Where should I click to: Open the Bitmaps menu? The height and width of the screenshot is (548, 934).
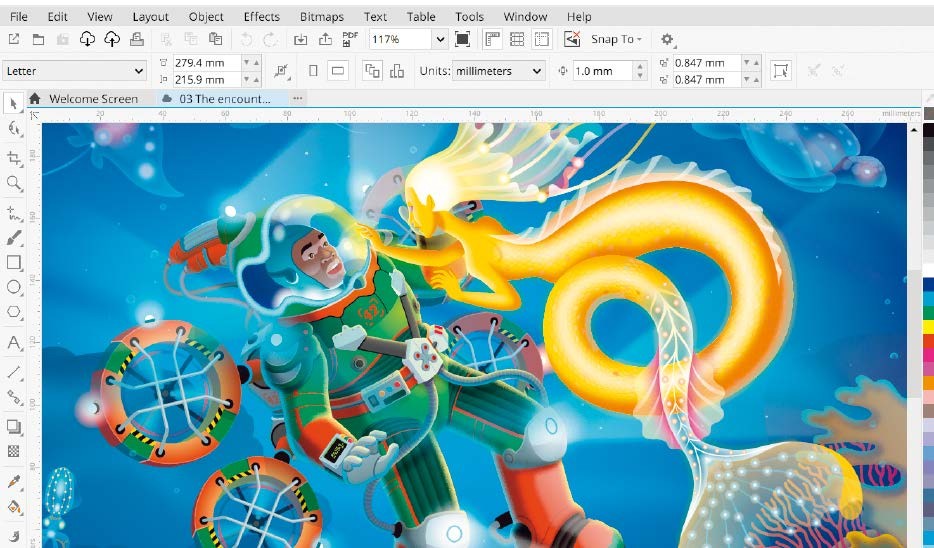point(322,17)
